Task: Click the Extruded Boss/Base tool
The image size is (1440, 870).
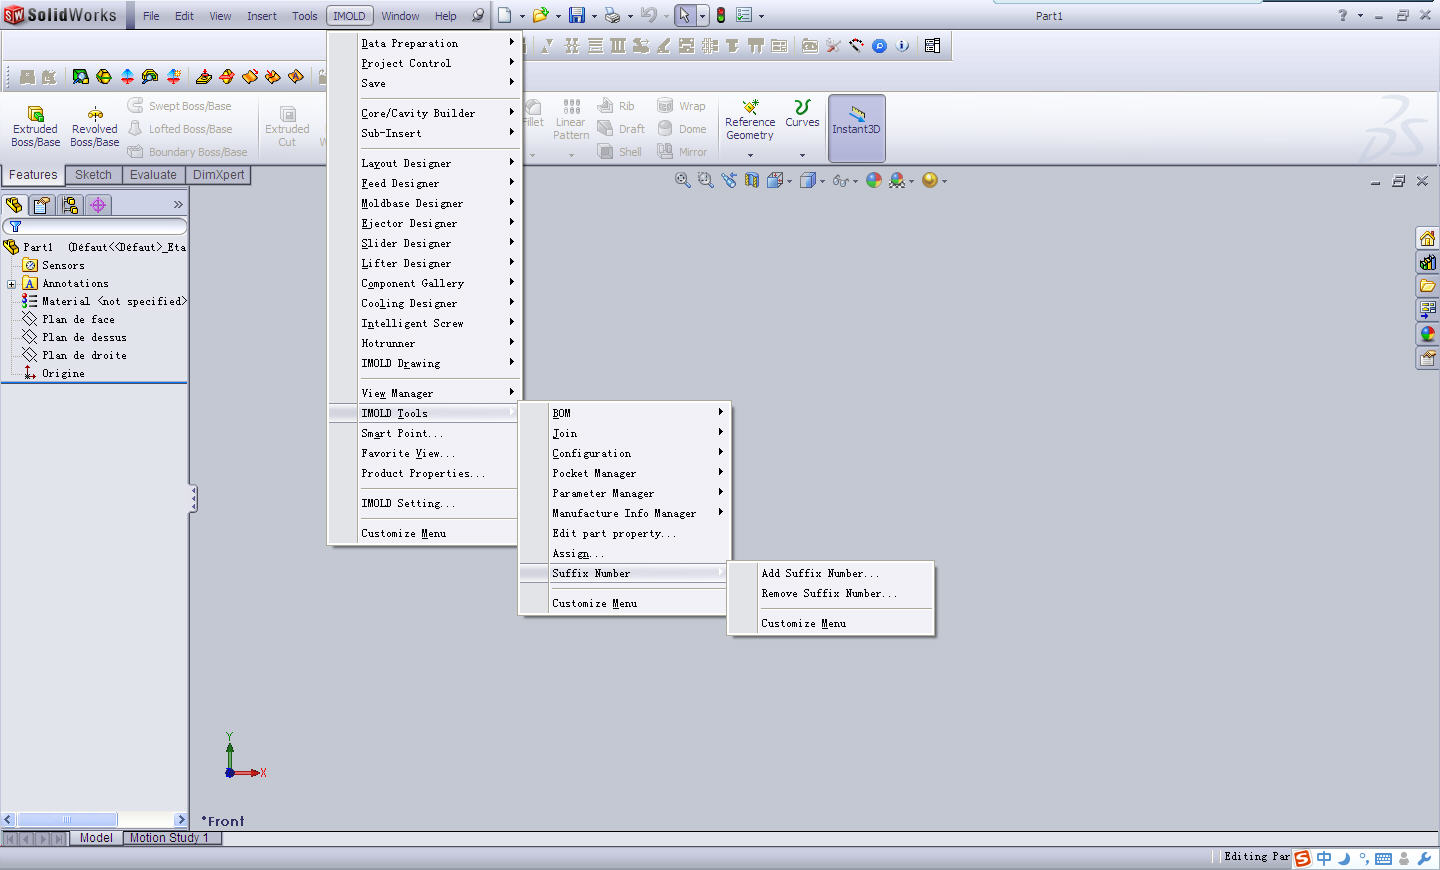Action: (x=35, y=126)
